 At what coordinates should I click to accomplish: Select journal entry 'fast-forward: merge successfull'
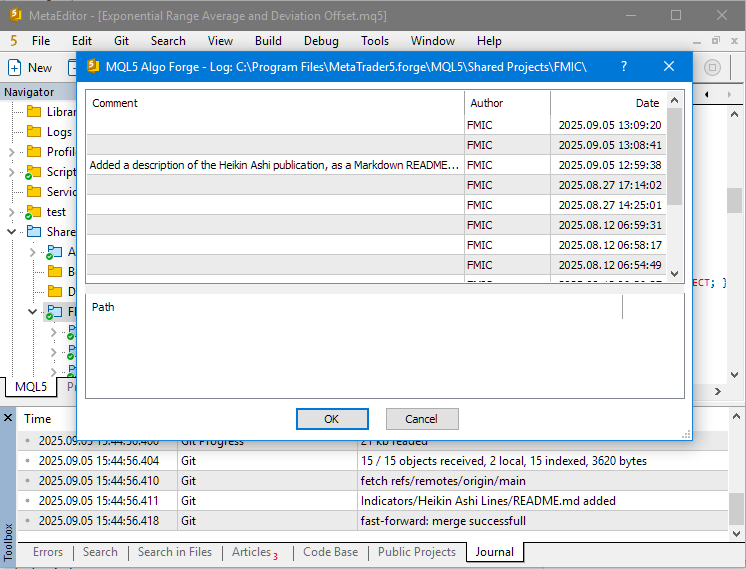pos(373,521)
